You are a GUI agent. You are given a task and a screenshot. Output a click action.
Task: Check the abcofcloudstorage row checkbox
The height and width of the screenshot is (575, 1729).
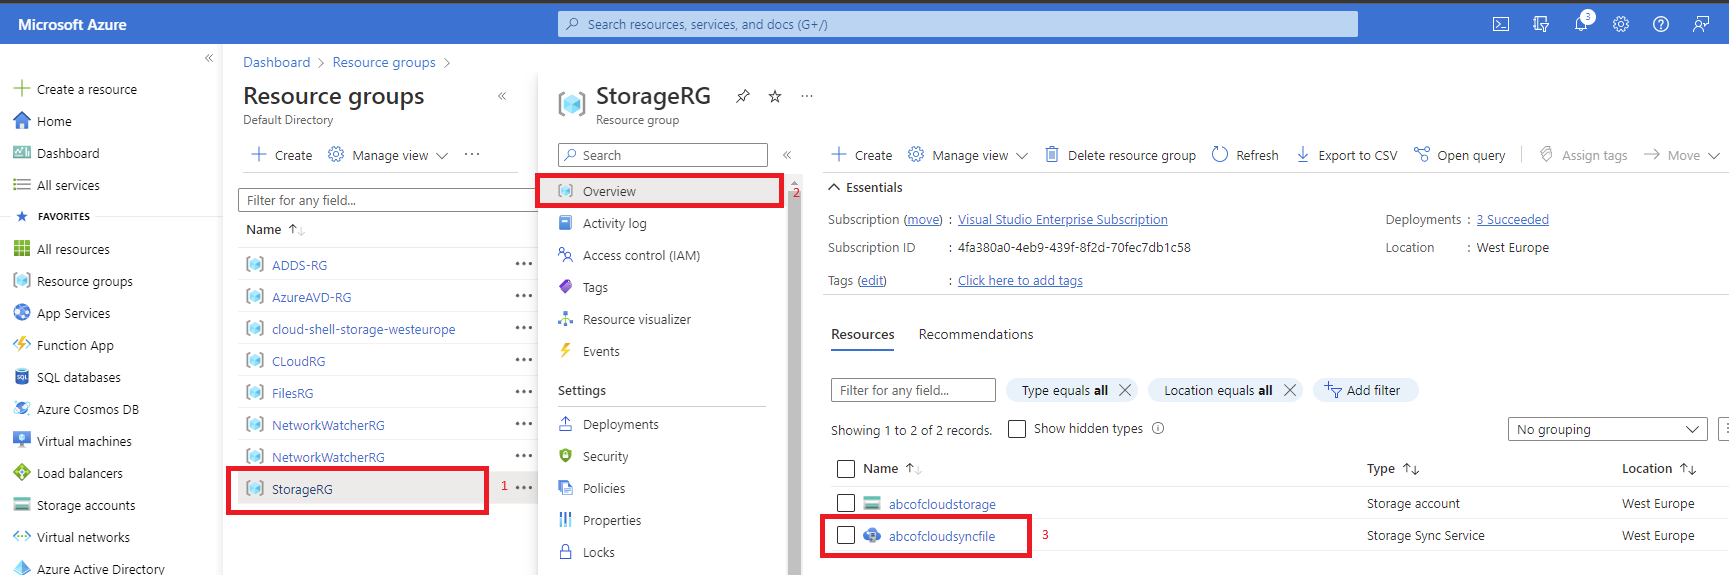tap(846, 503)
